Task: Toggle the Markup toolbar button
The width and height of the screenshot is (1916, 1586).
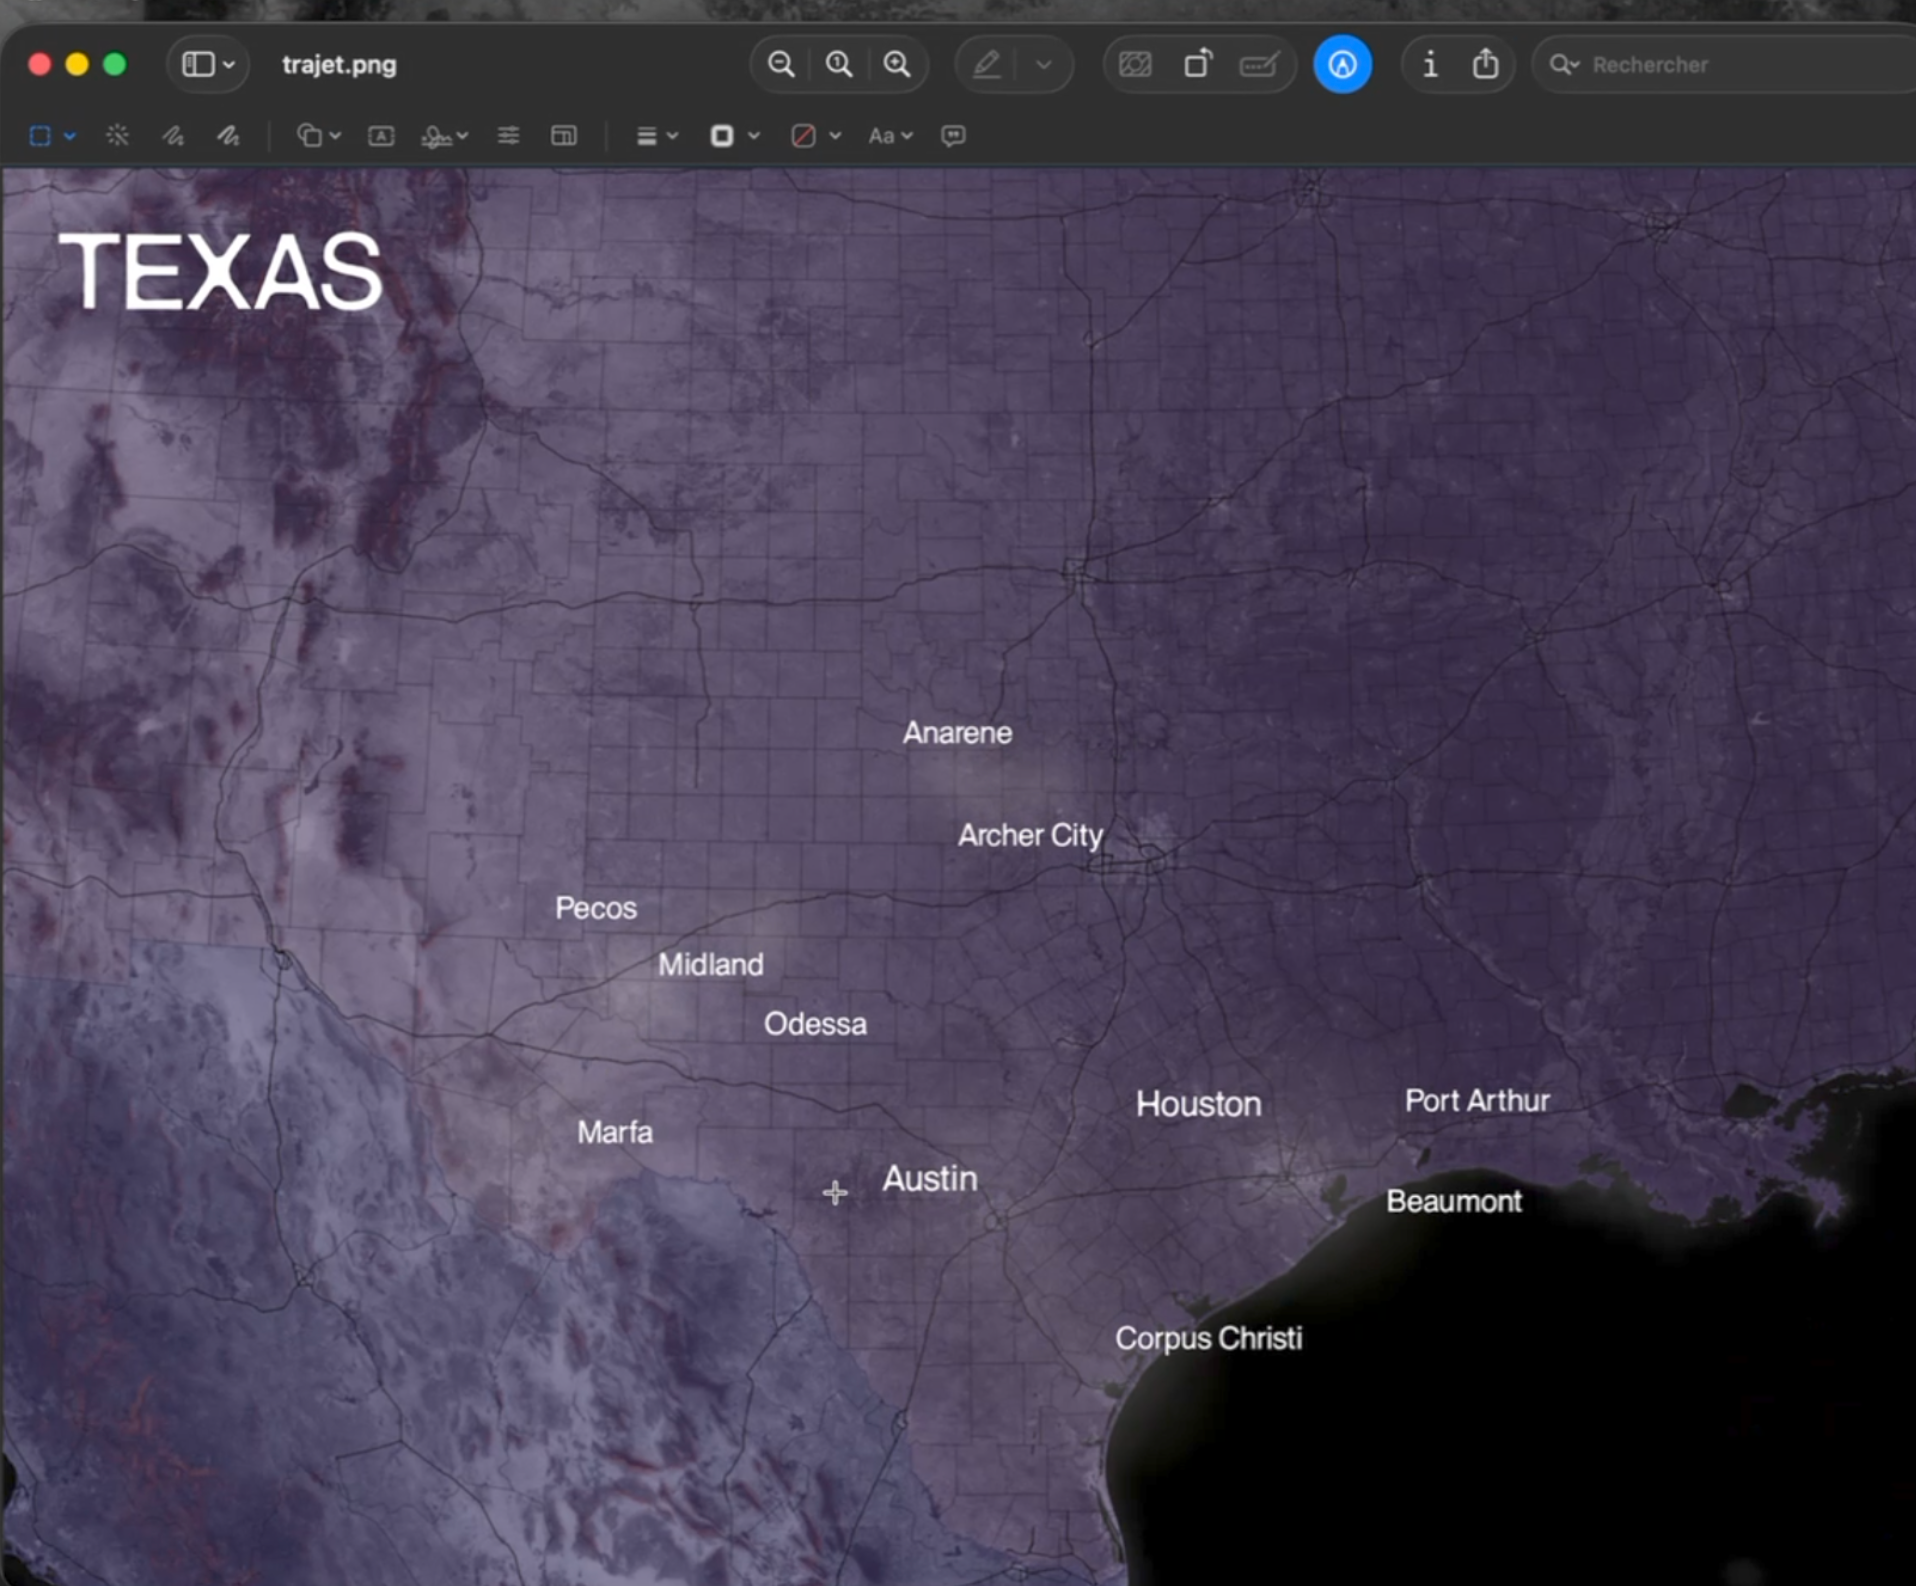Action: 1342,65
